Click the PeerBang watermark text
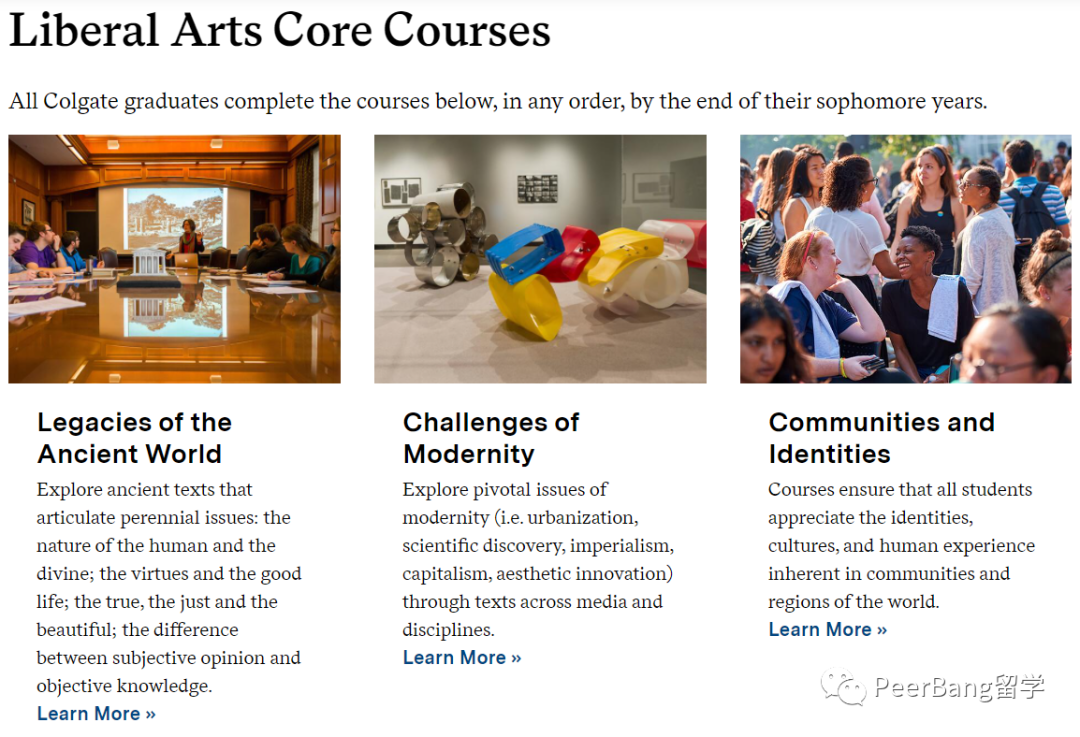Viewport: 1080px width, 737px height. point(959,687)
